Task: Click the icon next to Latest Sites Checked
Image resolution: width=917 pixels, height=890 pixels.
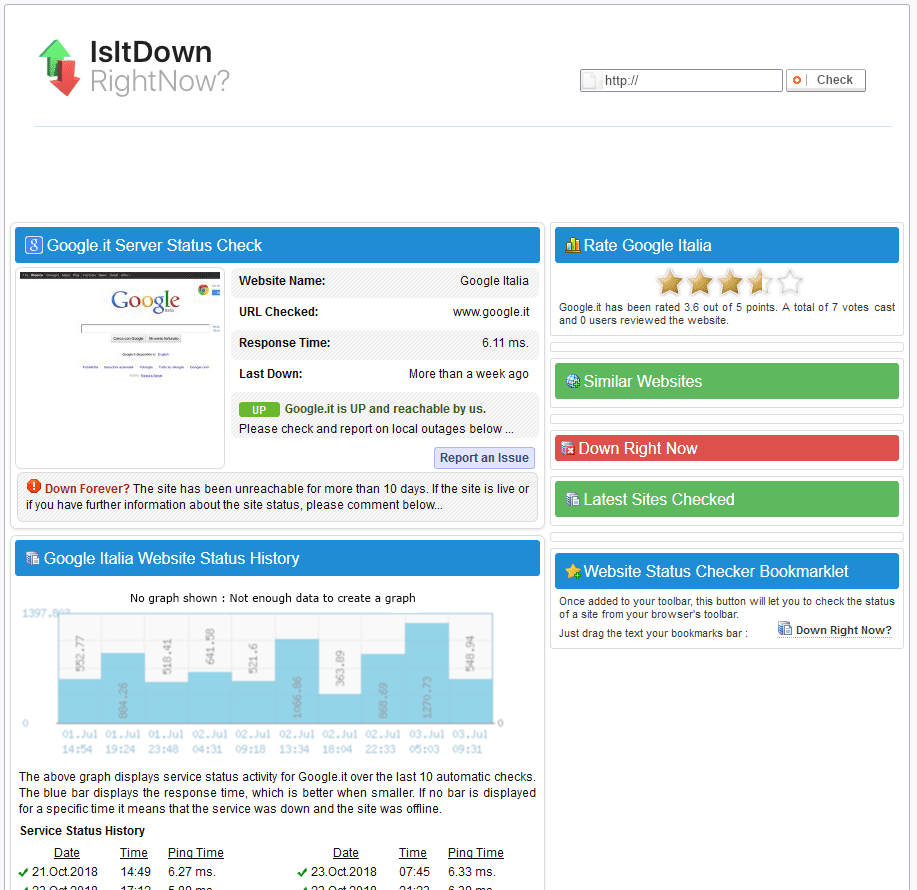Action: tap(572, 500)
